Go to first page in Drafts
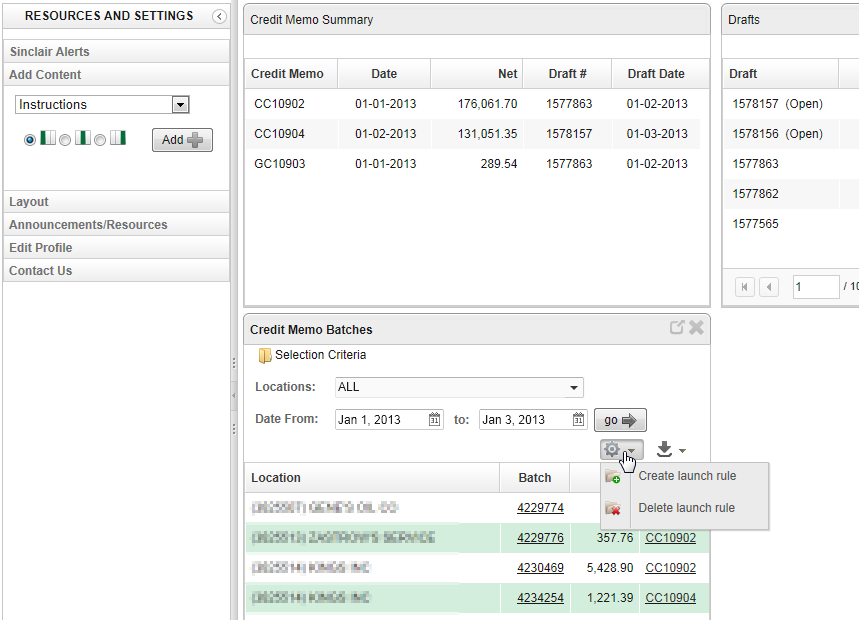The width and height of the screenshot is (859, 620). point(745,287)
